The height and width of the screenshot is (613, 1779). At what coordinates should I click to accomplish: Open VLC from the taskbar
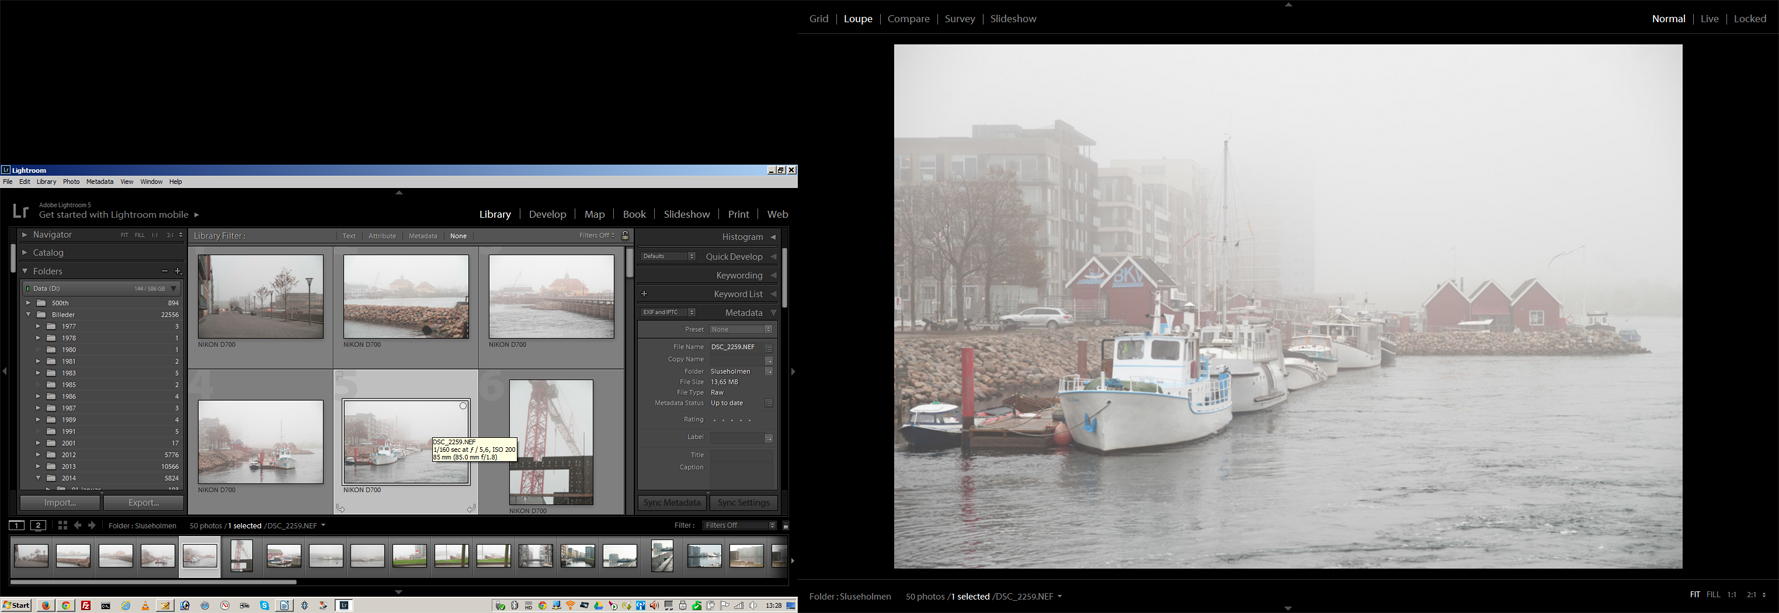(145, 605)
